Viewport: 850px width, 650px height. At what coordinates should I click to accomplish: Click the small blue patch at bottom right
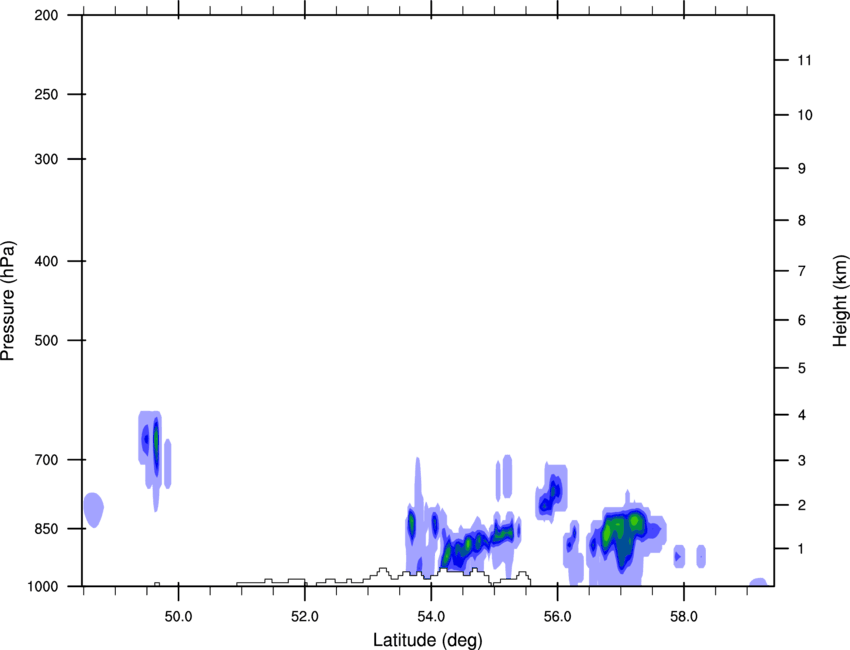pos(758,583)
